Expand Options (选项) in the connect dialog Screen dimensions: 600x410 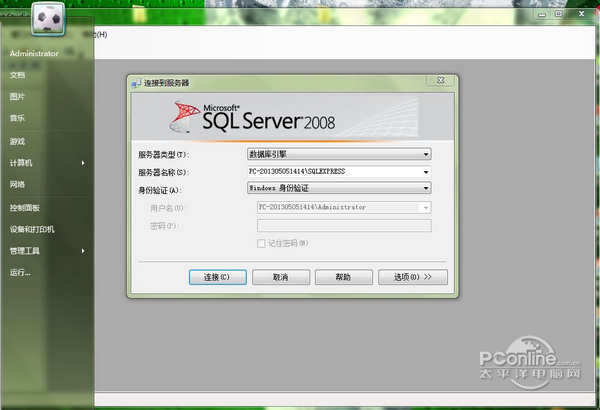click(412, 277)
